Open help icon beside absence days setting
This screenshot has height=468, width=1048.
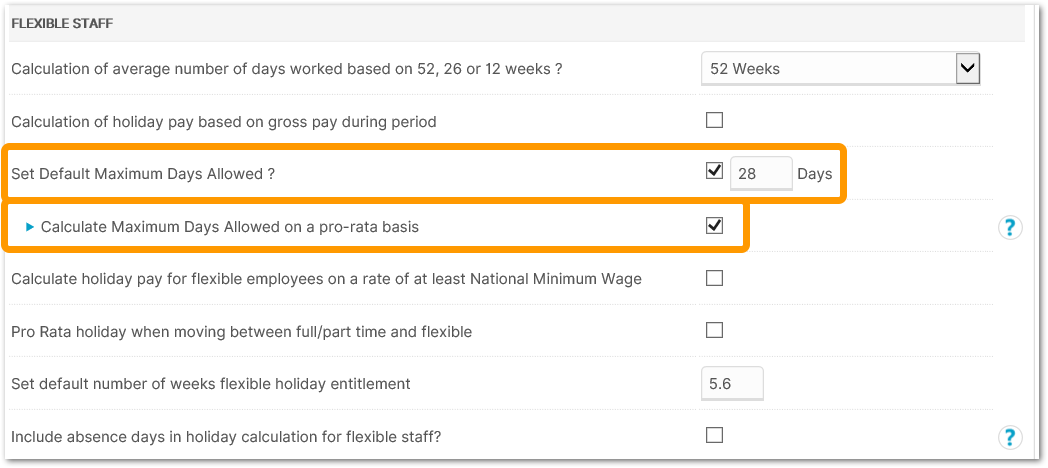(1010, 436)
